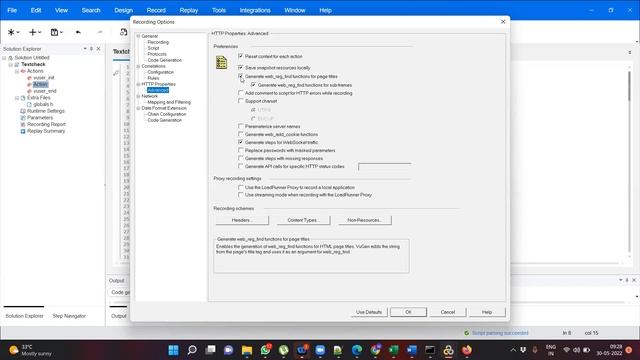
Task: Click the preferences document icon in the dialog
Action: (x=221, y=62)
